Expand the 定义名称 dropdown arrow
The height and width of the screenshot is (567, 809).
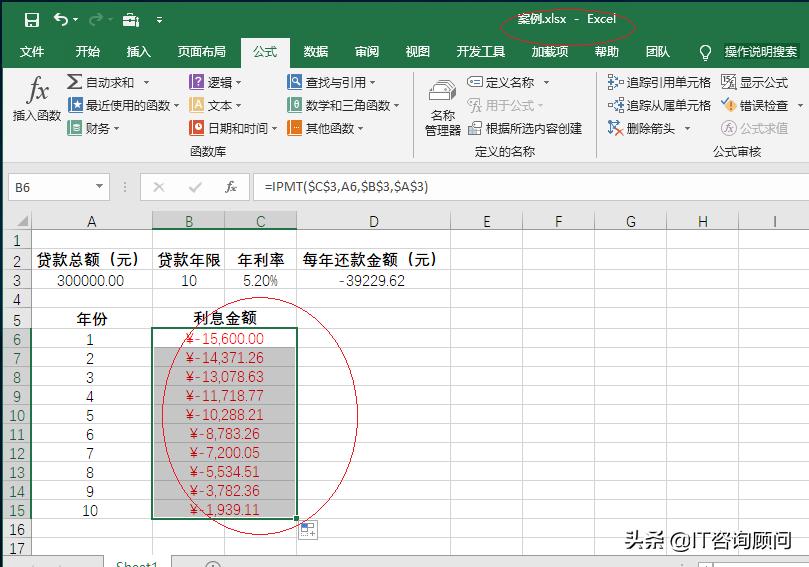tap(546, 83)
